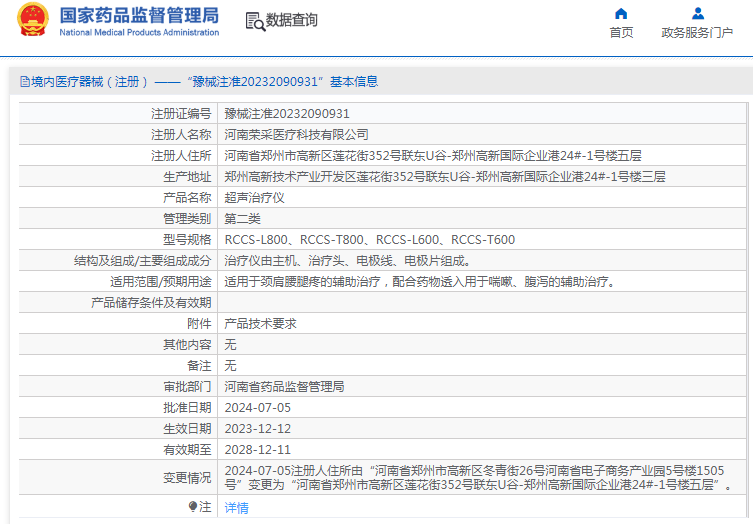The image size is (753, 524).
Task: Click approval date 2024-07-05
Action: coord(257,408)
